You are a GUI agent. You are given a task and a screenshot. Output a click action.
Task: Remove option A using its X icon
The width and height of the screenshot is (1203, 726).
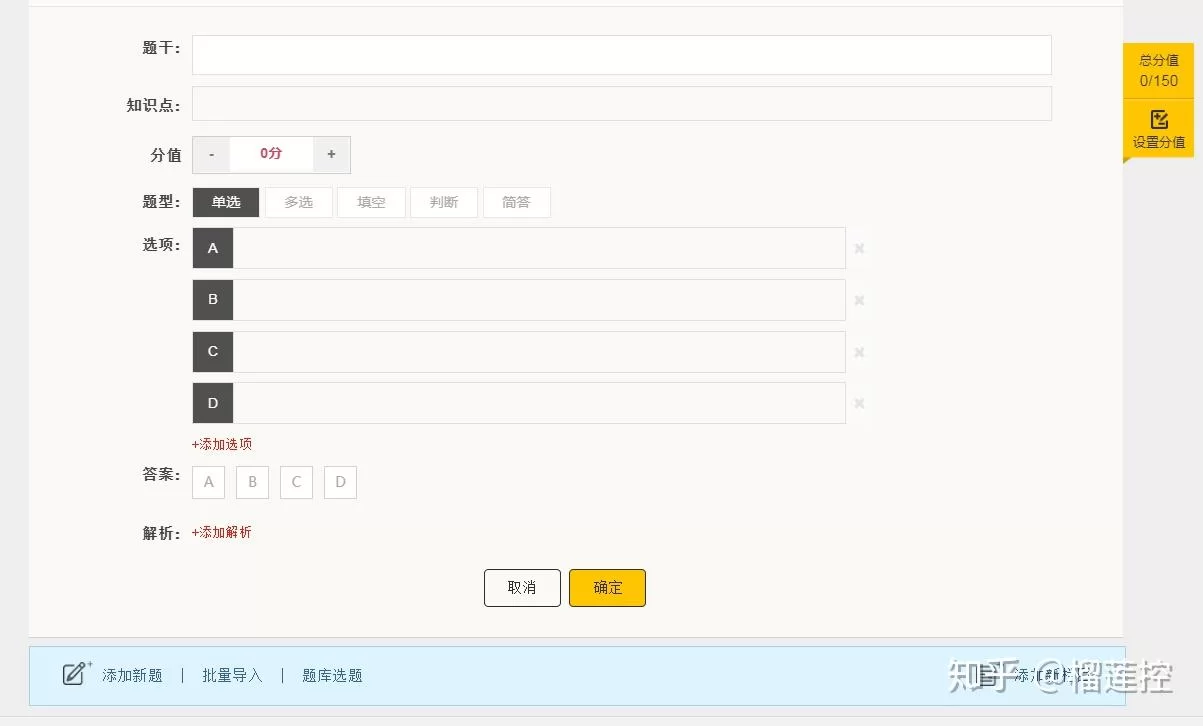(x=859, y=248)
